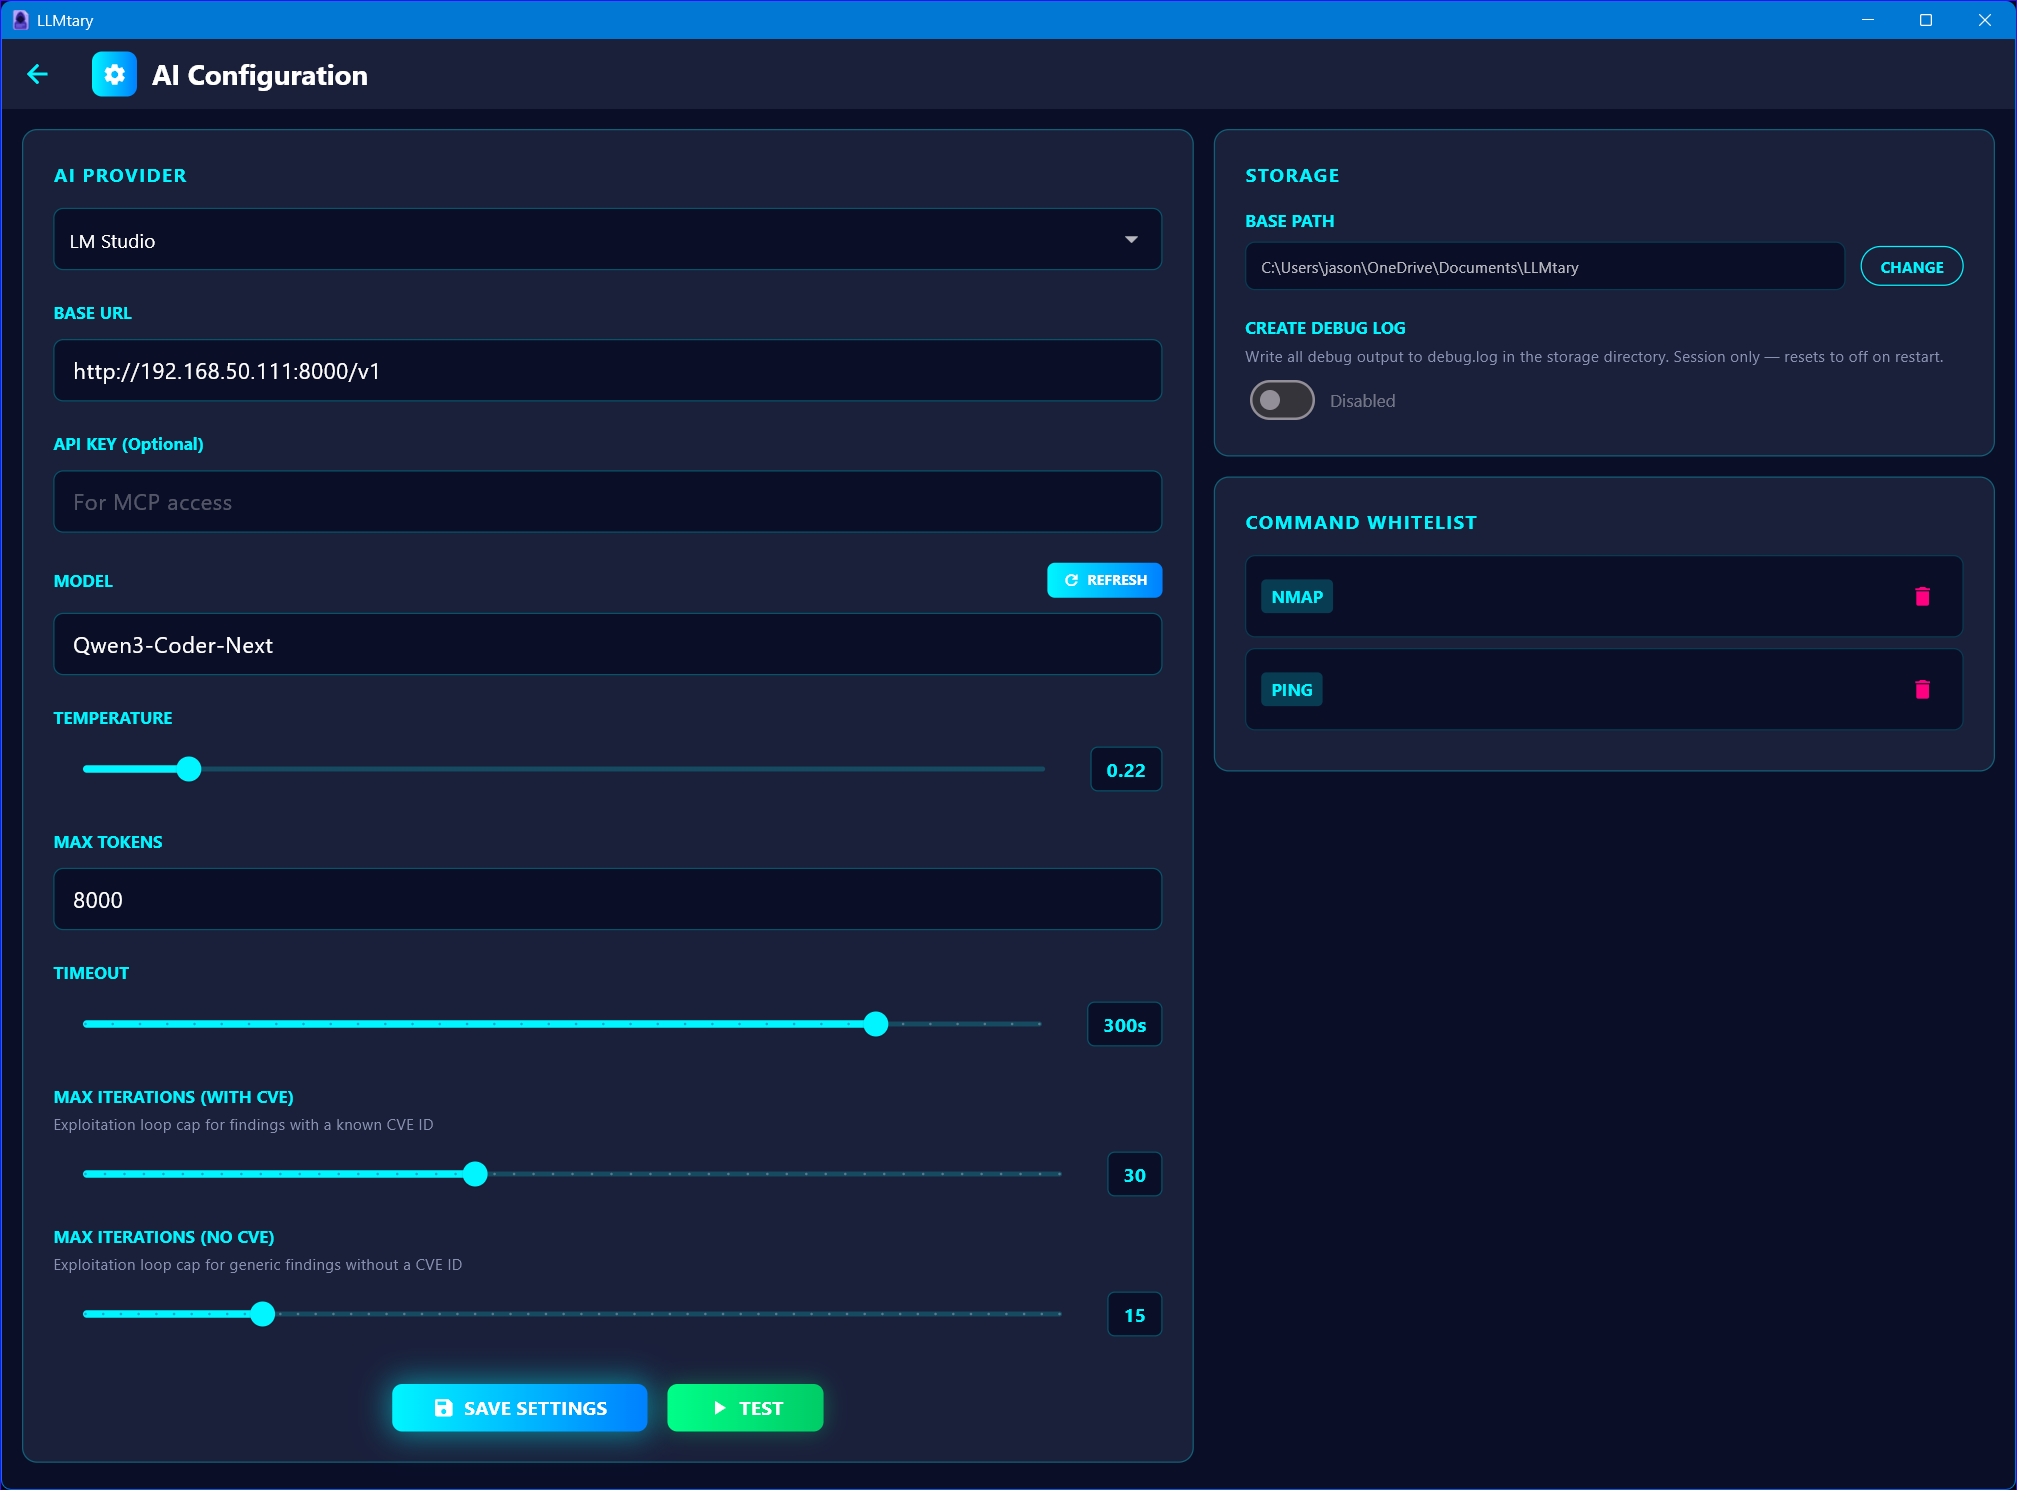
Task: Click the save disk icon on Save Settings
Action: (443, 1407)
